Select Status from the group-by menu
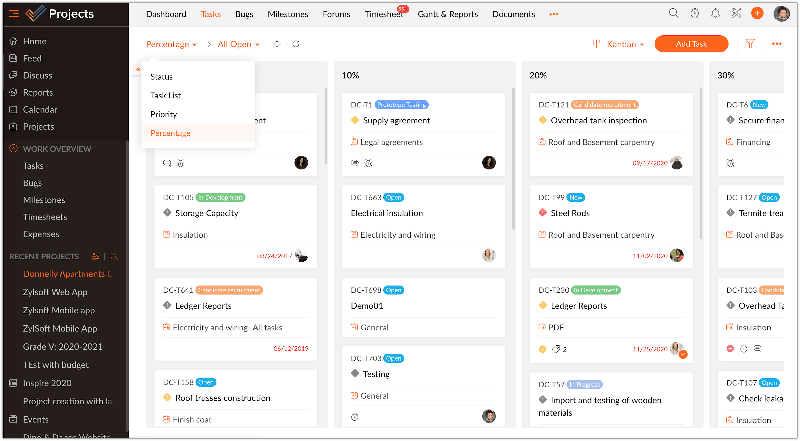 161,77
